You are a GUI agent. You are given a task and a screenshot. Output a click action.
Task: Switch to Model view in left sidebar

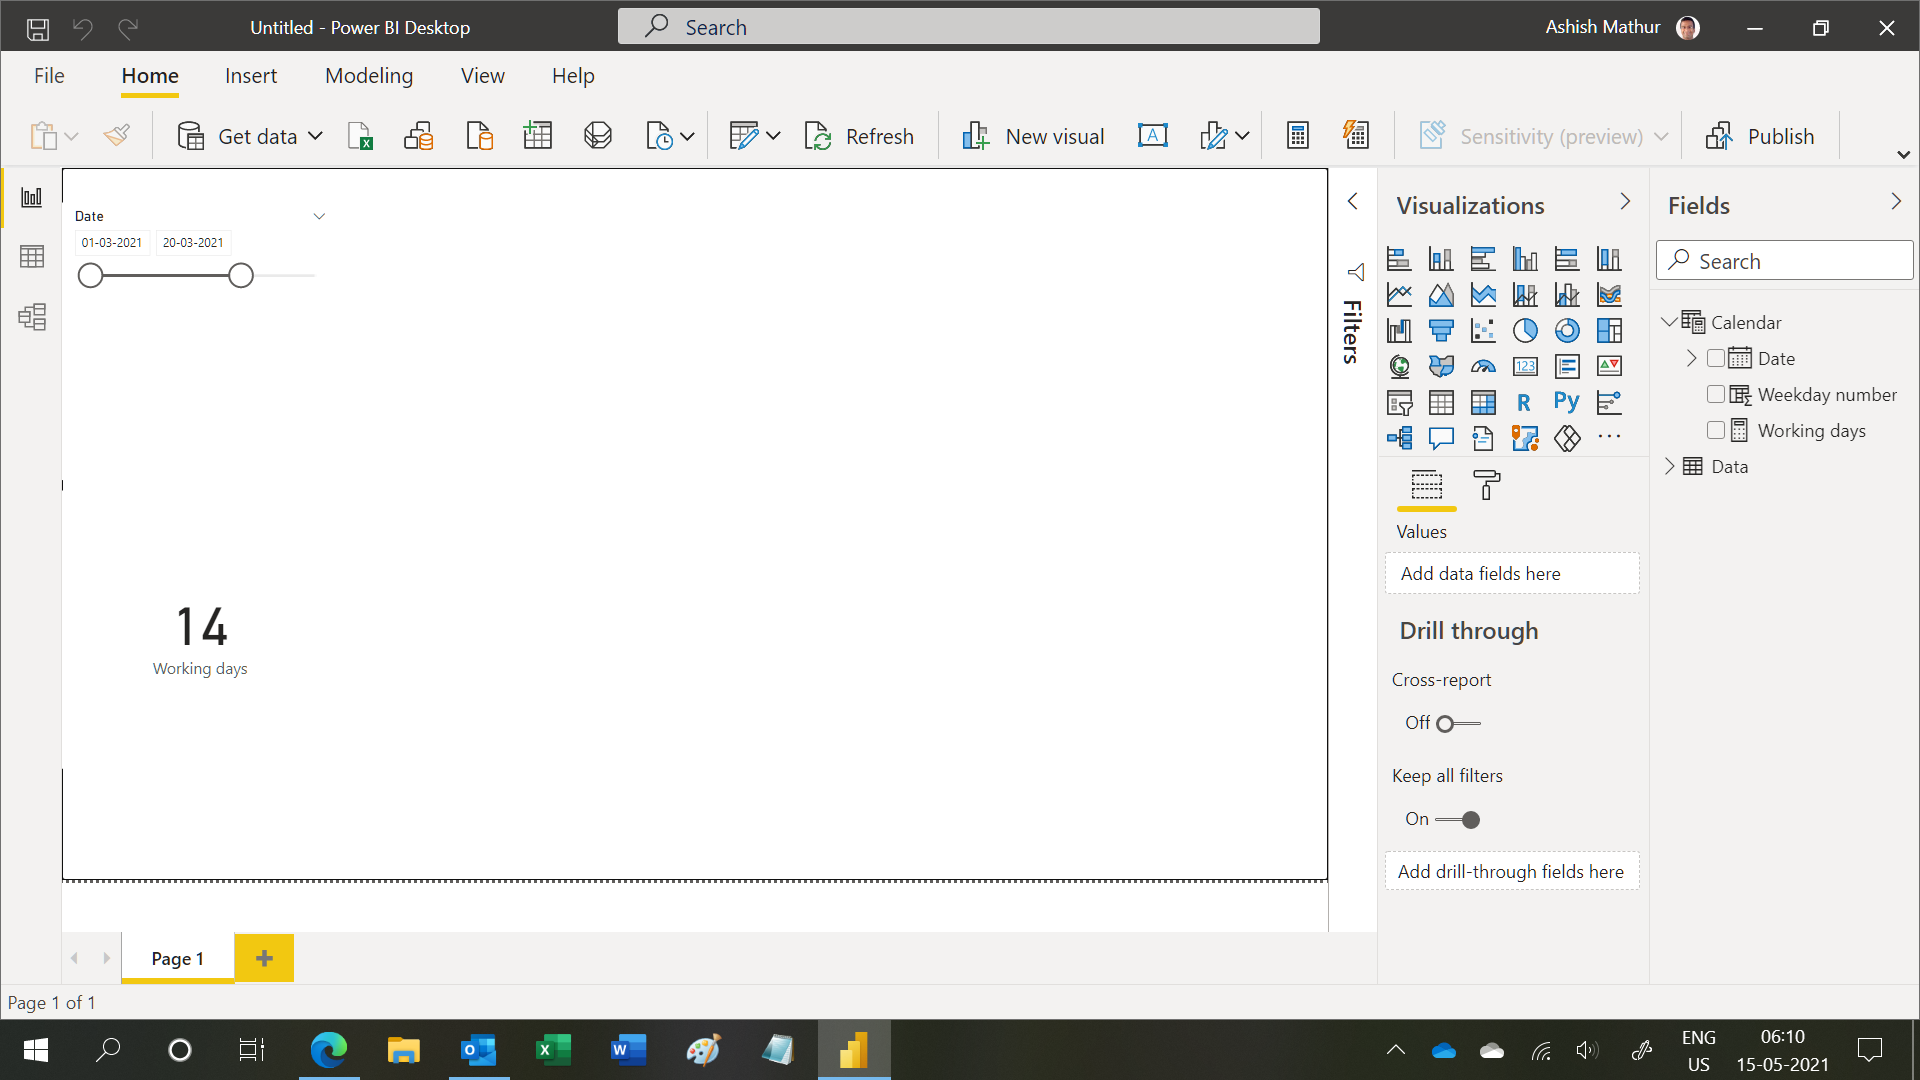click(x=32, y=317)
